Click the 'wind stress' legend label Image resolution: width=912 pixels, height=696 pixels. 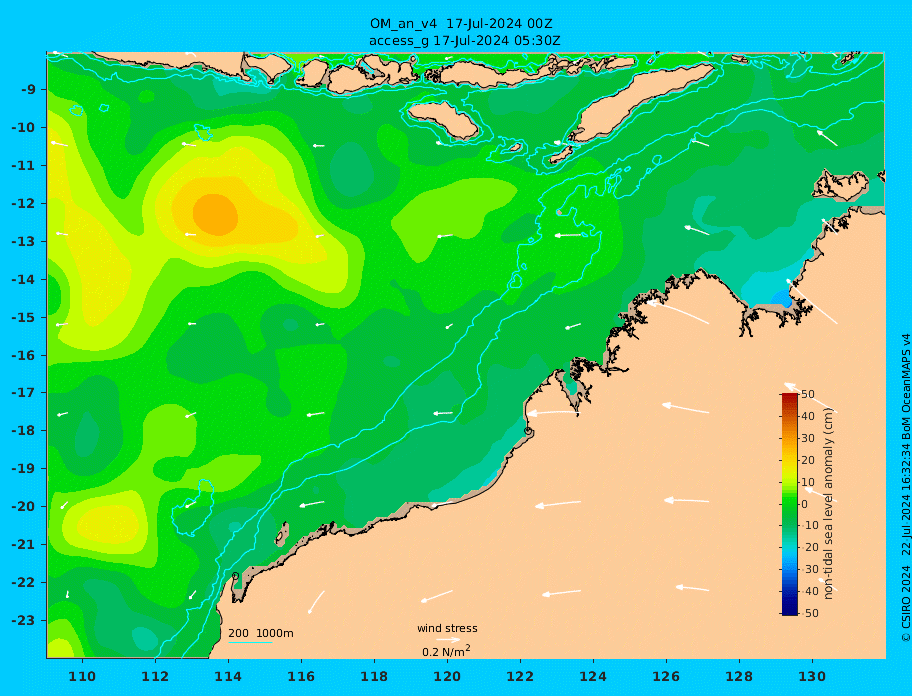click(447, 628)
